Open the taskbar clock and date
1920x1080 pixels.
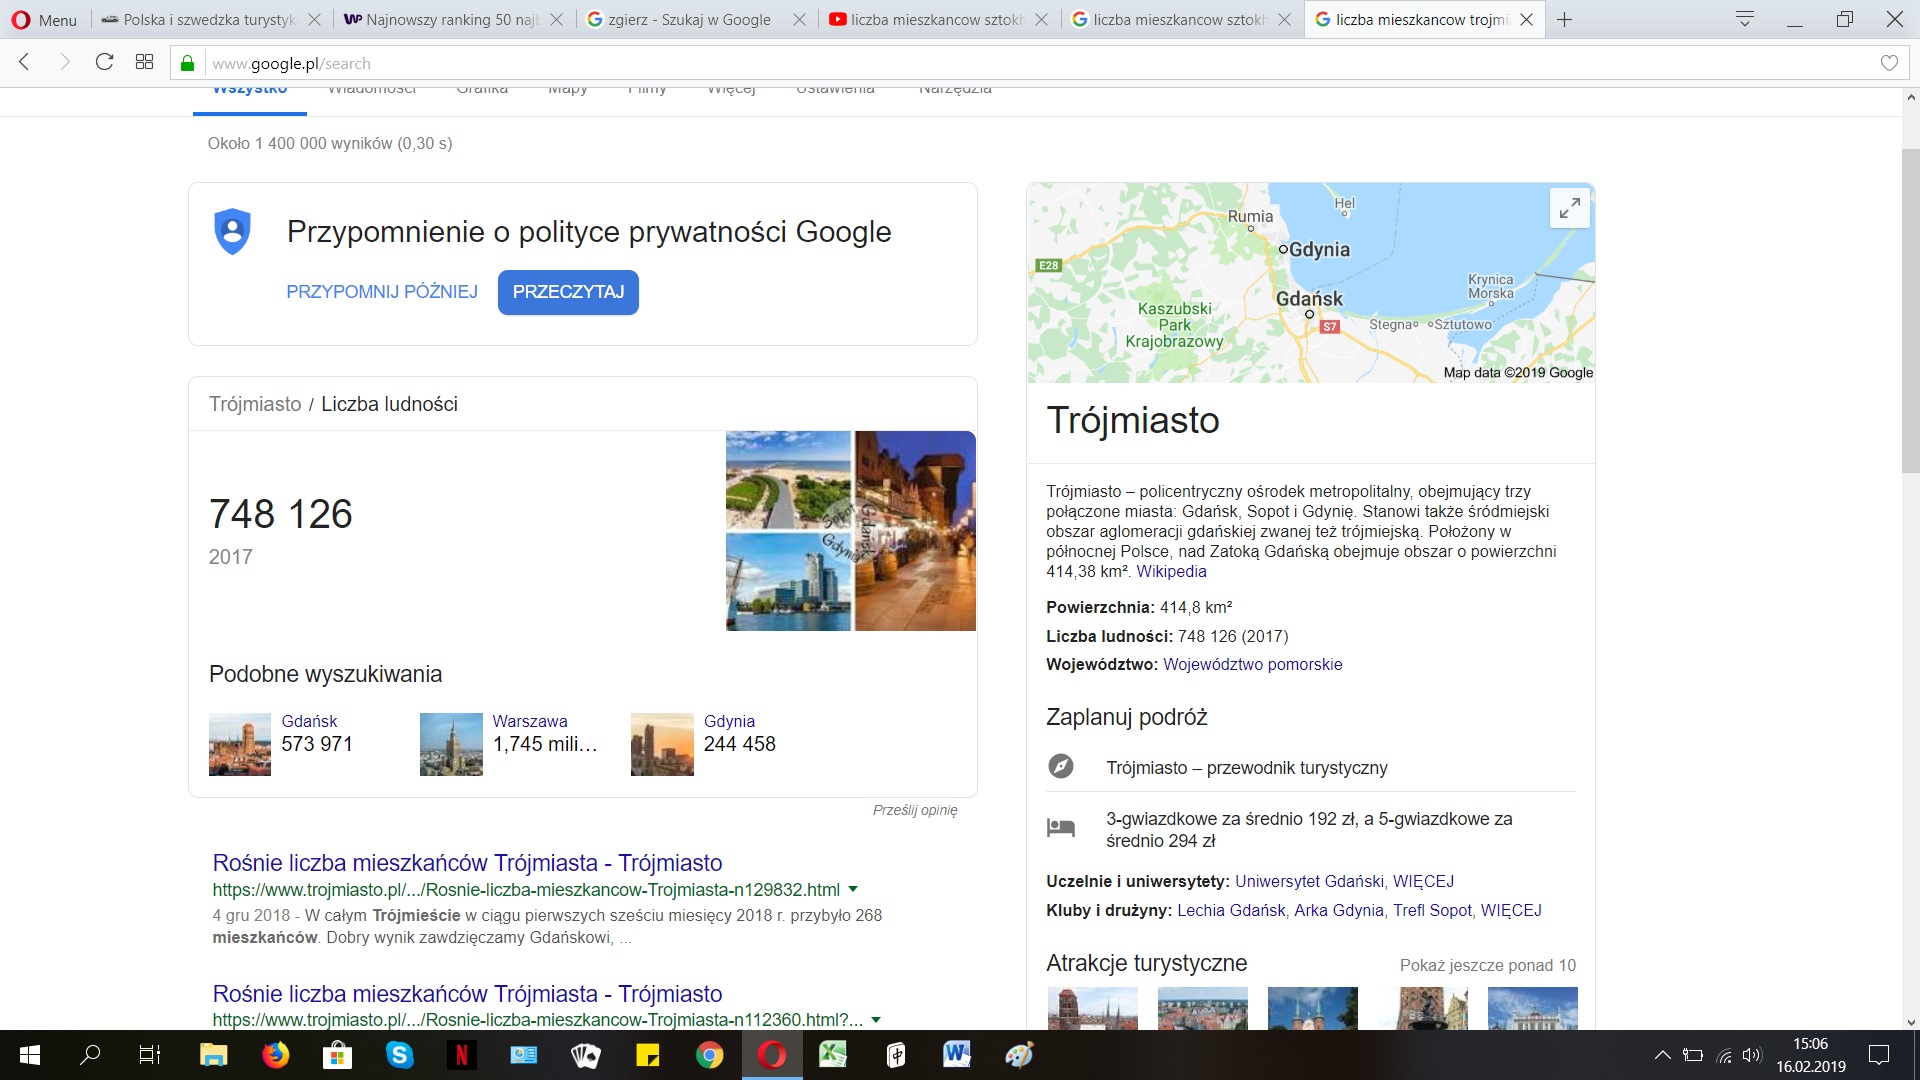pyautogui.click(x=1810, y=1055)
